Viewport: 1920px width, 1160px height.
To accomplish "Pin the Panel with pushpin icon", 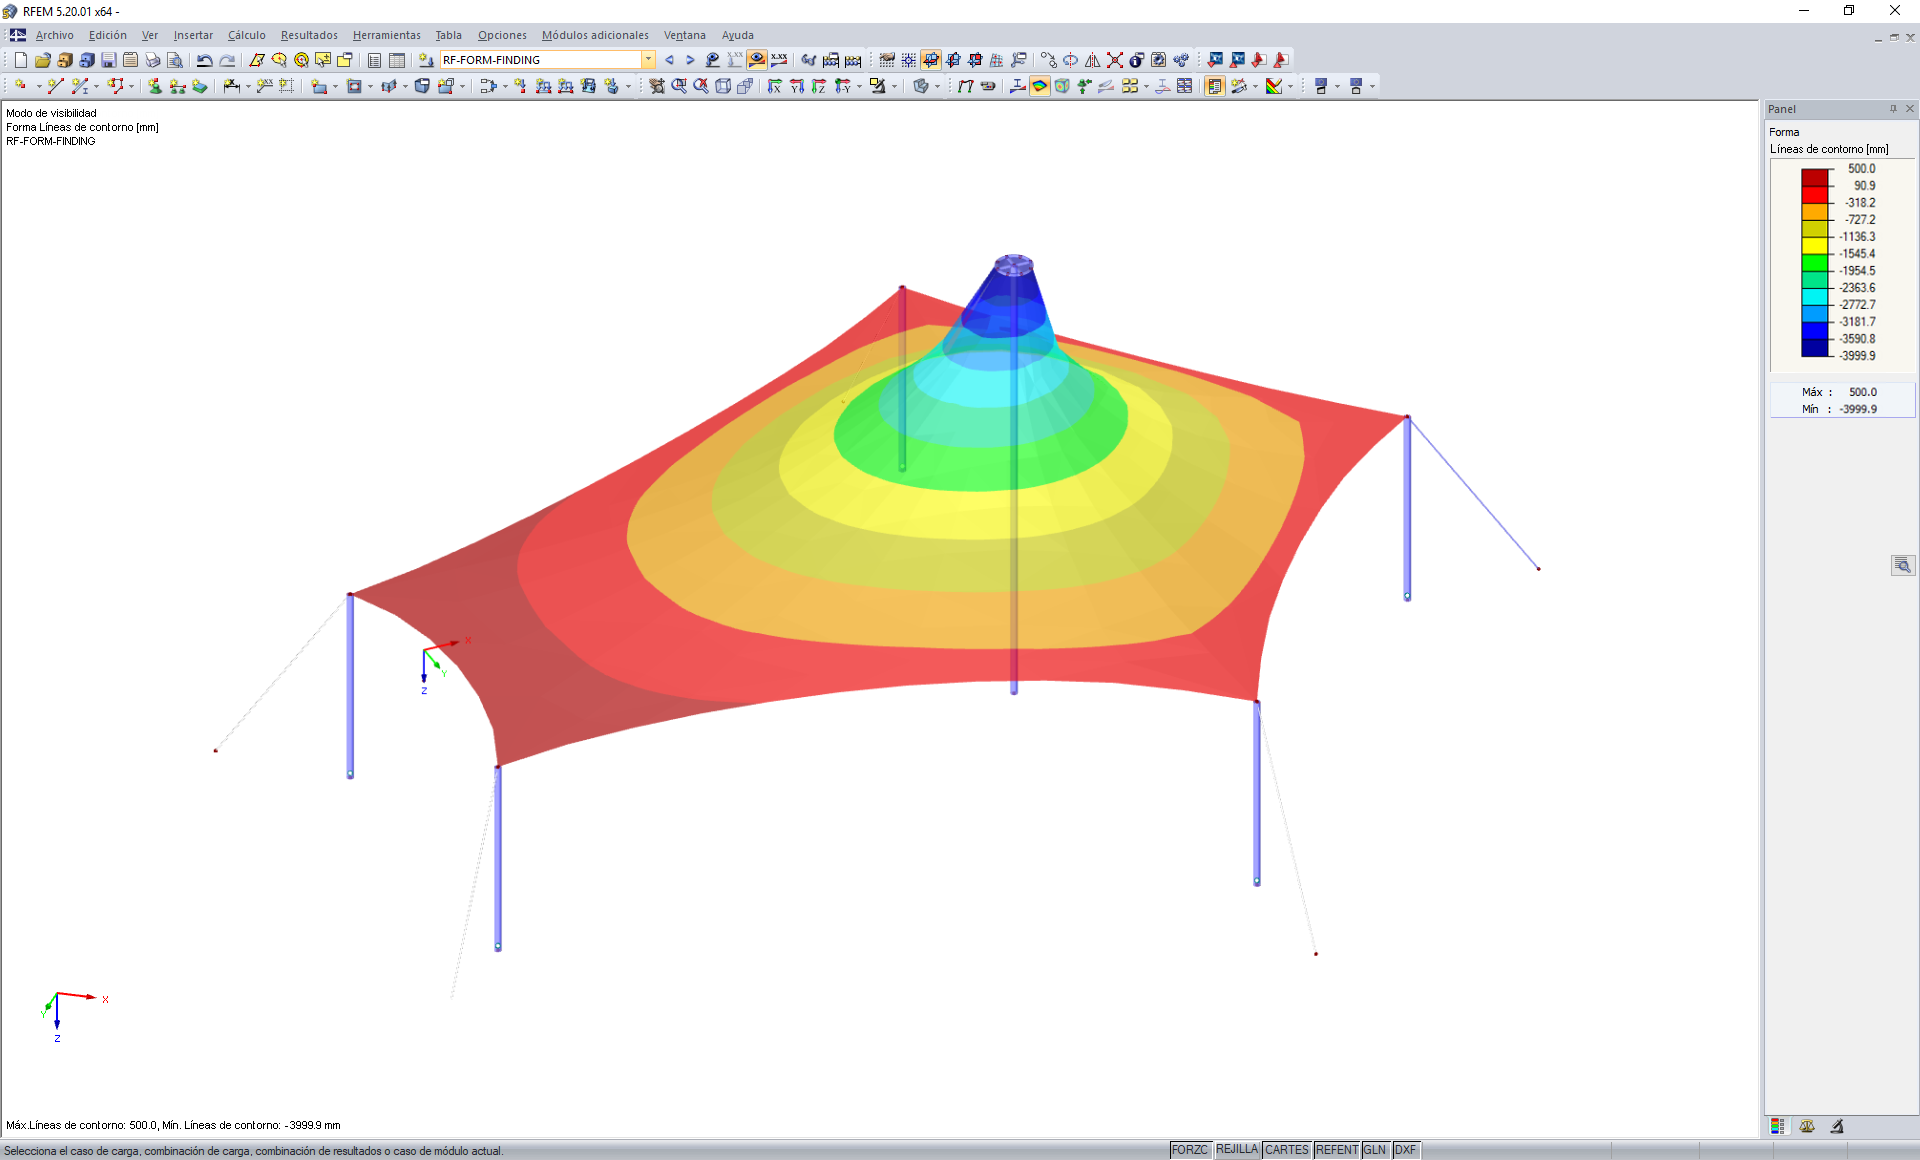I will (1893, 109).
